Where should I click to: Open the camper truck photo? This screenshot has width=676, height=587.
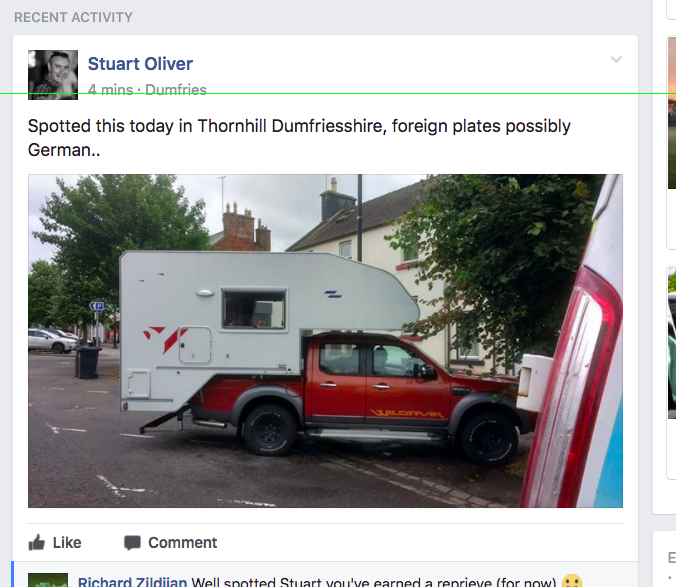pyautogui.click(x=325, y=341)
